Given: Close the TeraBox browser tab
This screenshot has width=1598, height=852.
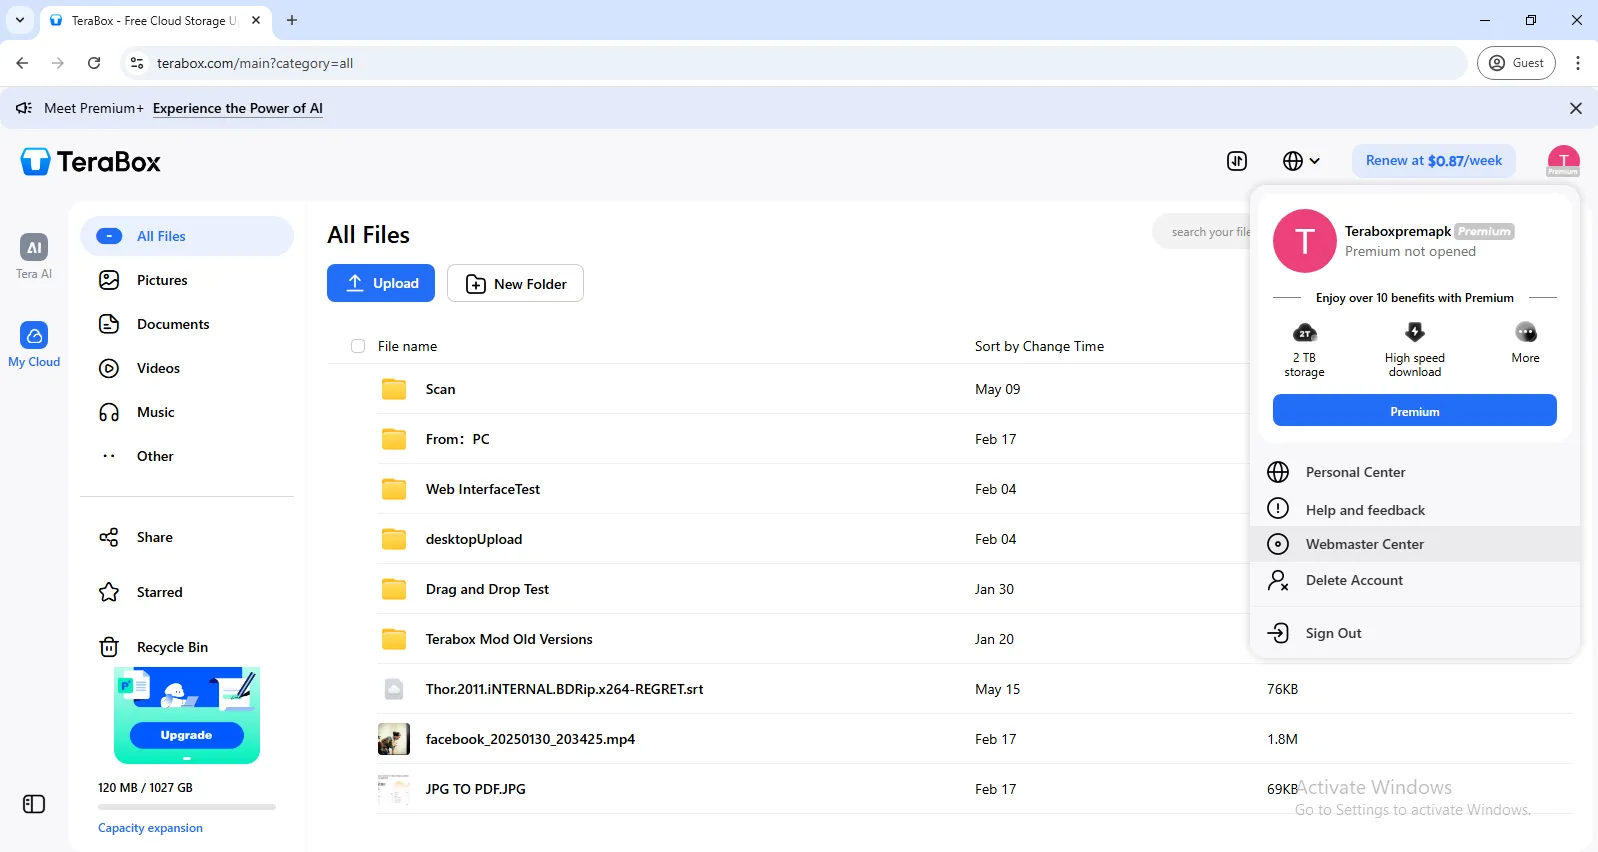Looking at the screenshot, I should 256,20.
